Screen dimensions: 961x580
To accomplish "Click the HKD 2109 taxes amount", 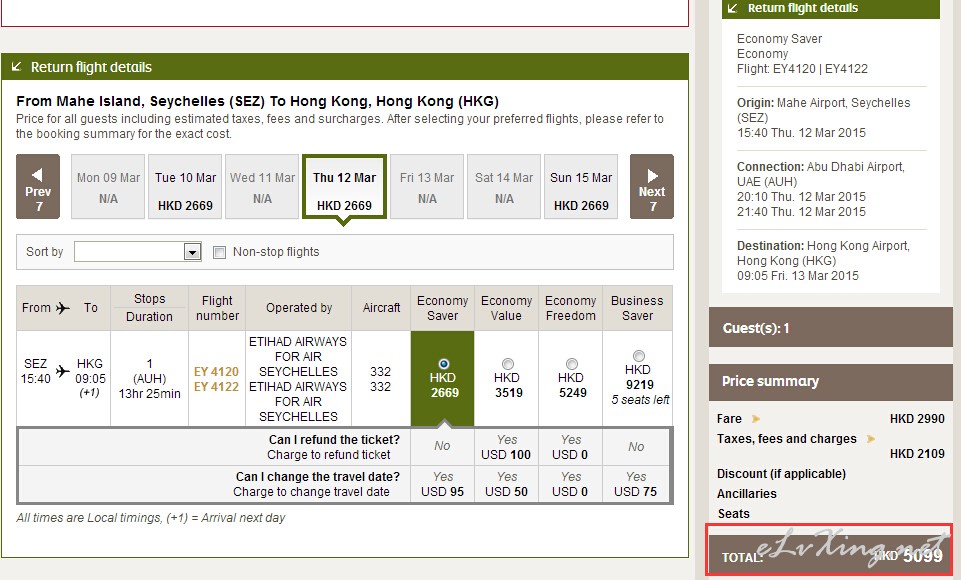I will 917,454.
